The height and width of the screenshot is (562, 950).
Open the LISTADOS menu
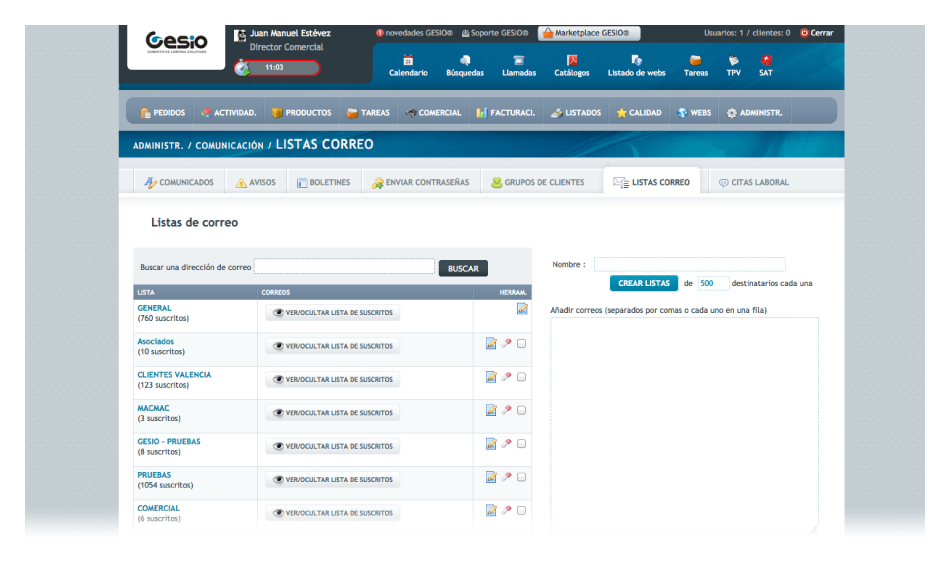coord(576,113)
